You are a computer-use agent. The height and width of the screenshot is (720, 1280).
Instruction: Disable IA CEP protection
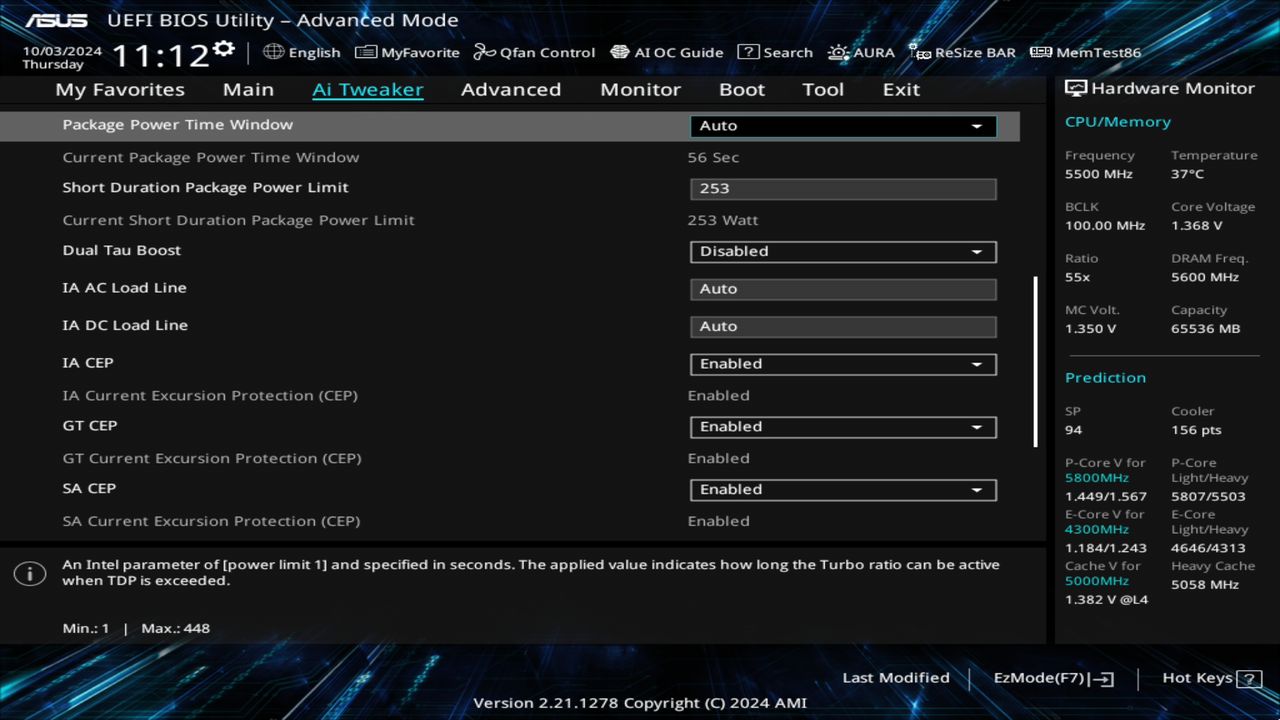pyautogui.click(x=842, y=364)
